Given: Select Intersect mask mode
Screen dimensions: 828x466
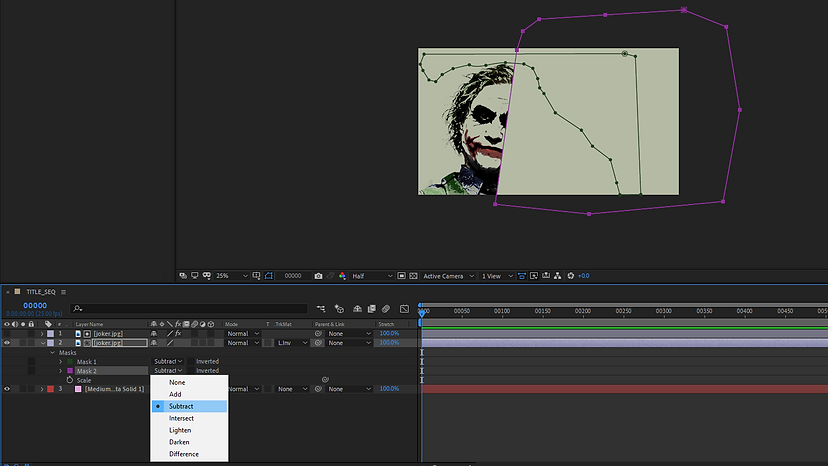Looking at the screenshot, I should tap(189, 418).
